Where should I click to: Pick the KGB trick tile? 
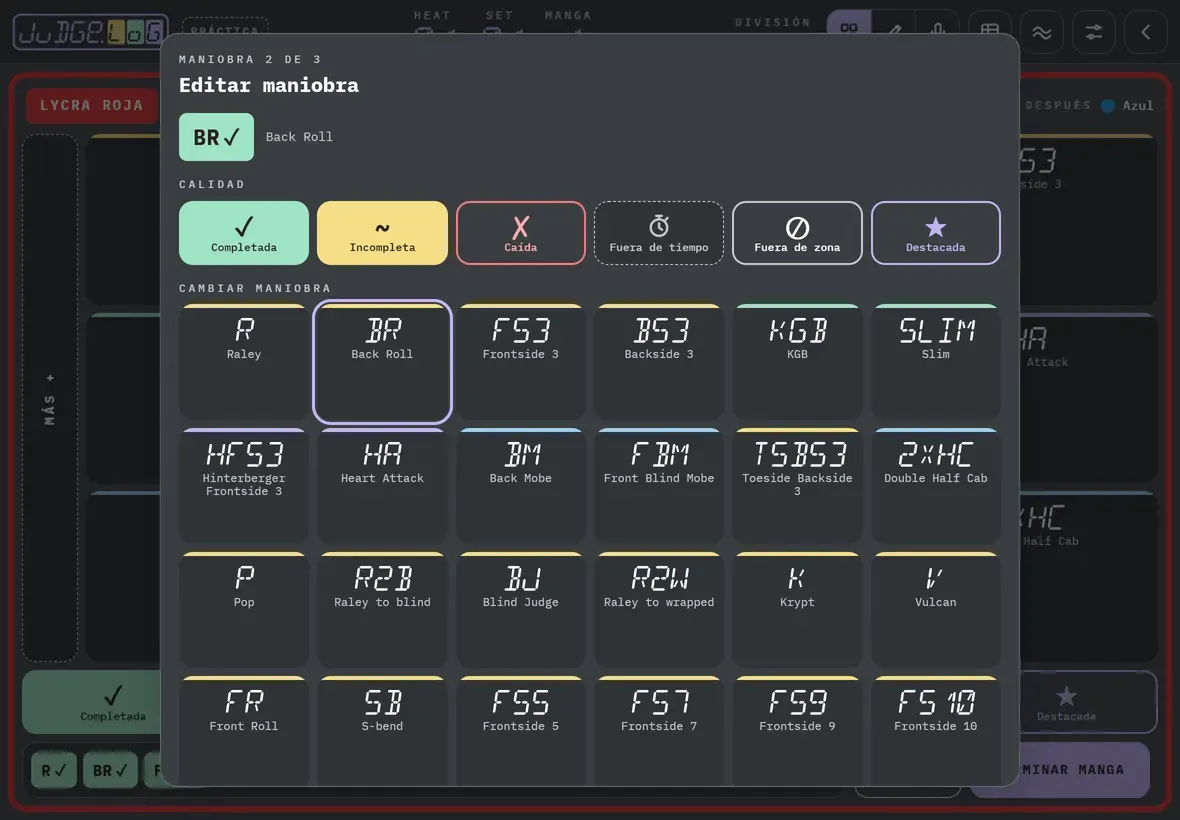[x=797, y=362]
